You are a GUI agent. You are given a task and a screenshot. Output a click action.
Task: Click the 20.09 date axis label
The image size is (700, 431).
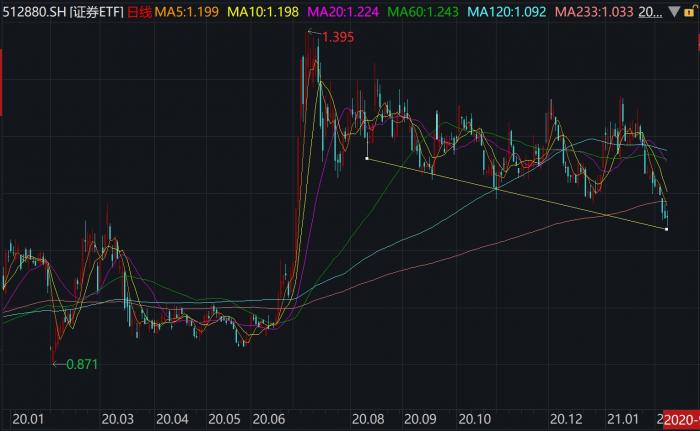click(x=420, y=419)
